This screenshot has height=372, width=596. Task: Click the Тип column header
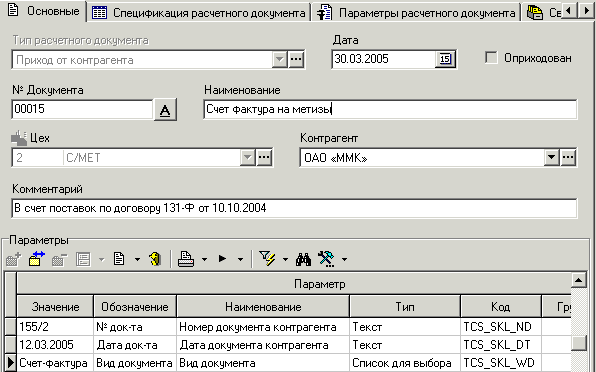click(405, 307)
